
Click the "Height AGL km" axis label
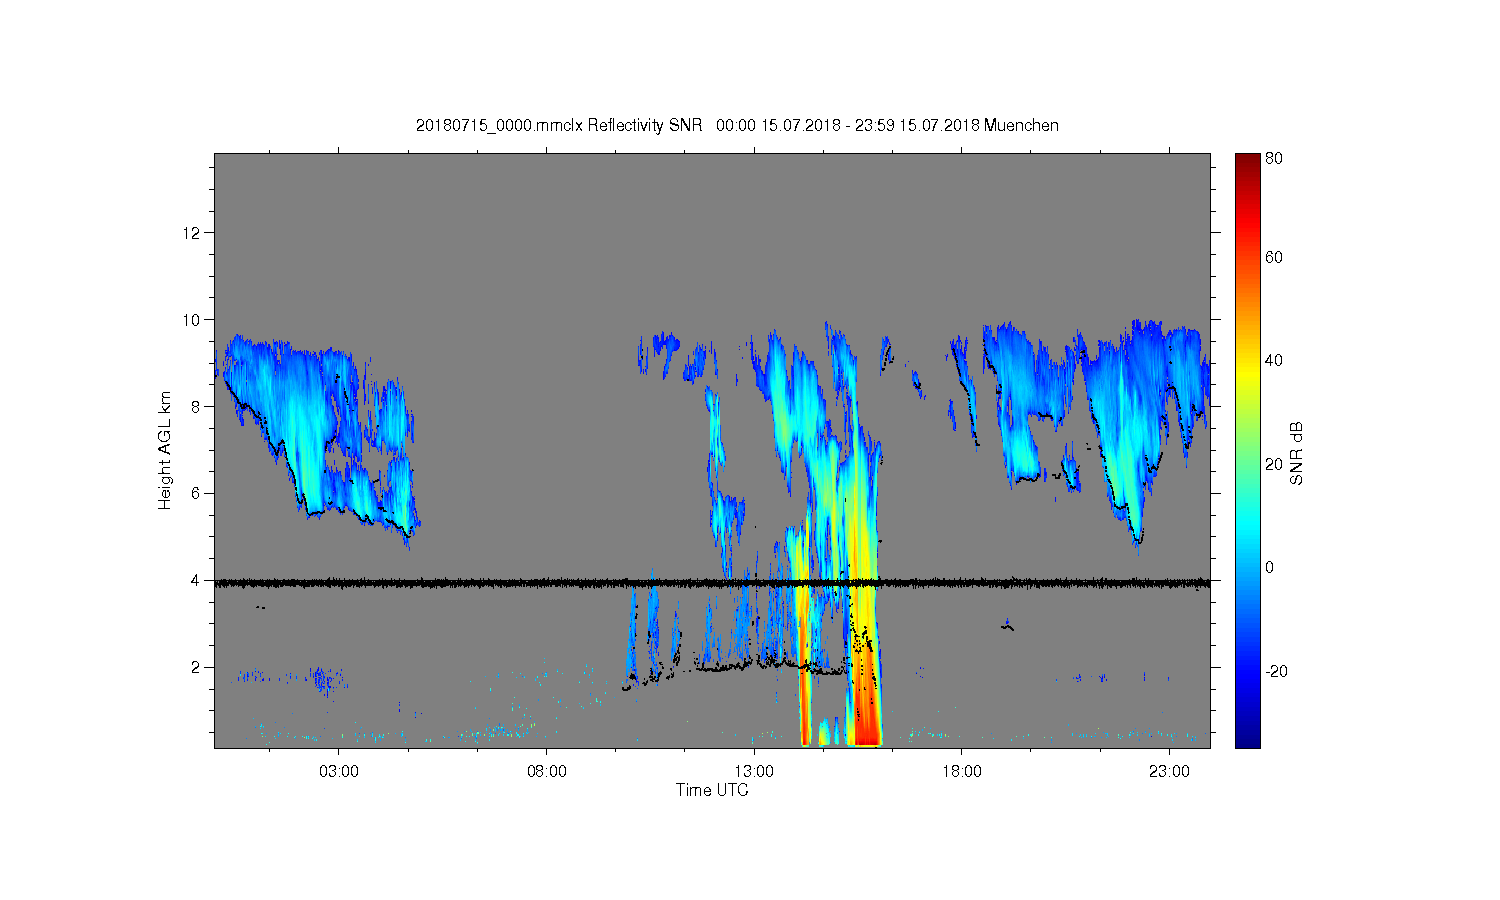165,450
